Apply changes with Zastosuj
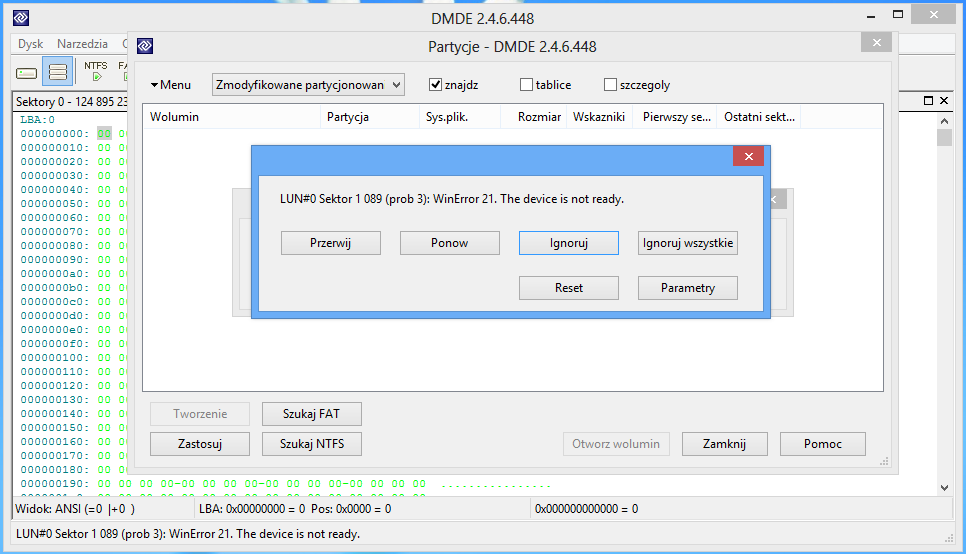 click(x=200, y=444)
